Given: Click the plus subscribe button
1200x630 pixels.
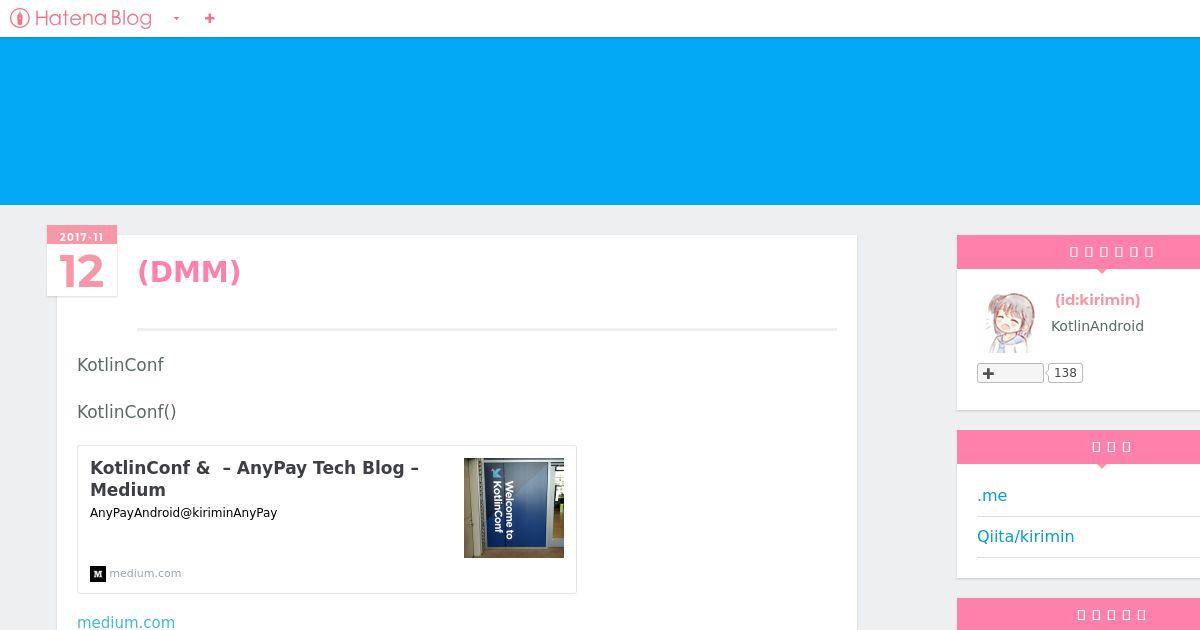Looking at the screenshot, I should 1010,373.
